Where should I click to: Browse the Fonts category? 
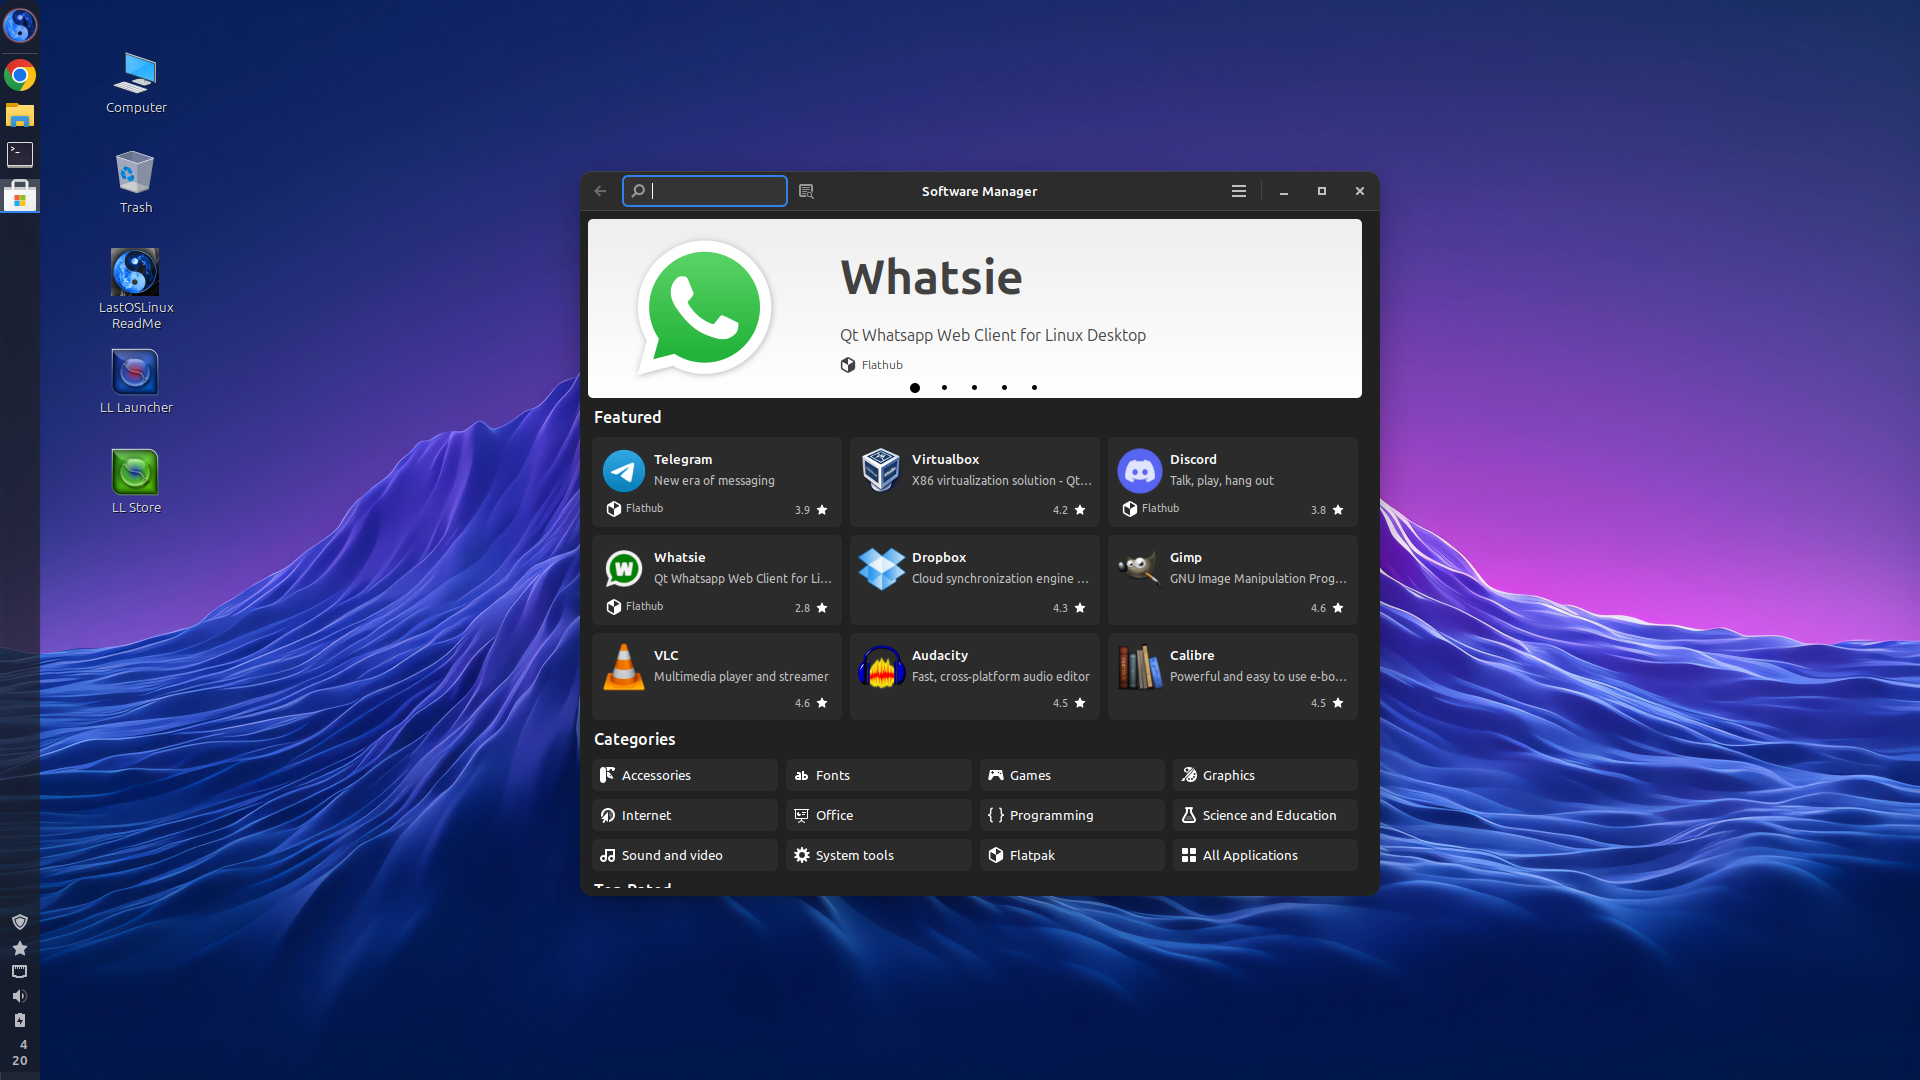point(878,775)
